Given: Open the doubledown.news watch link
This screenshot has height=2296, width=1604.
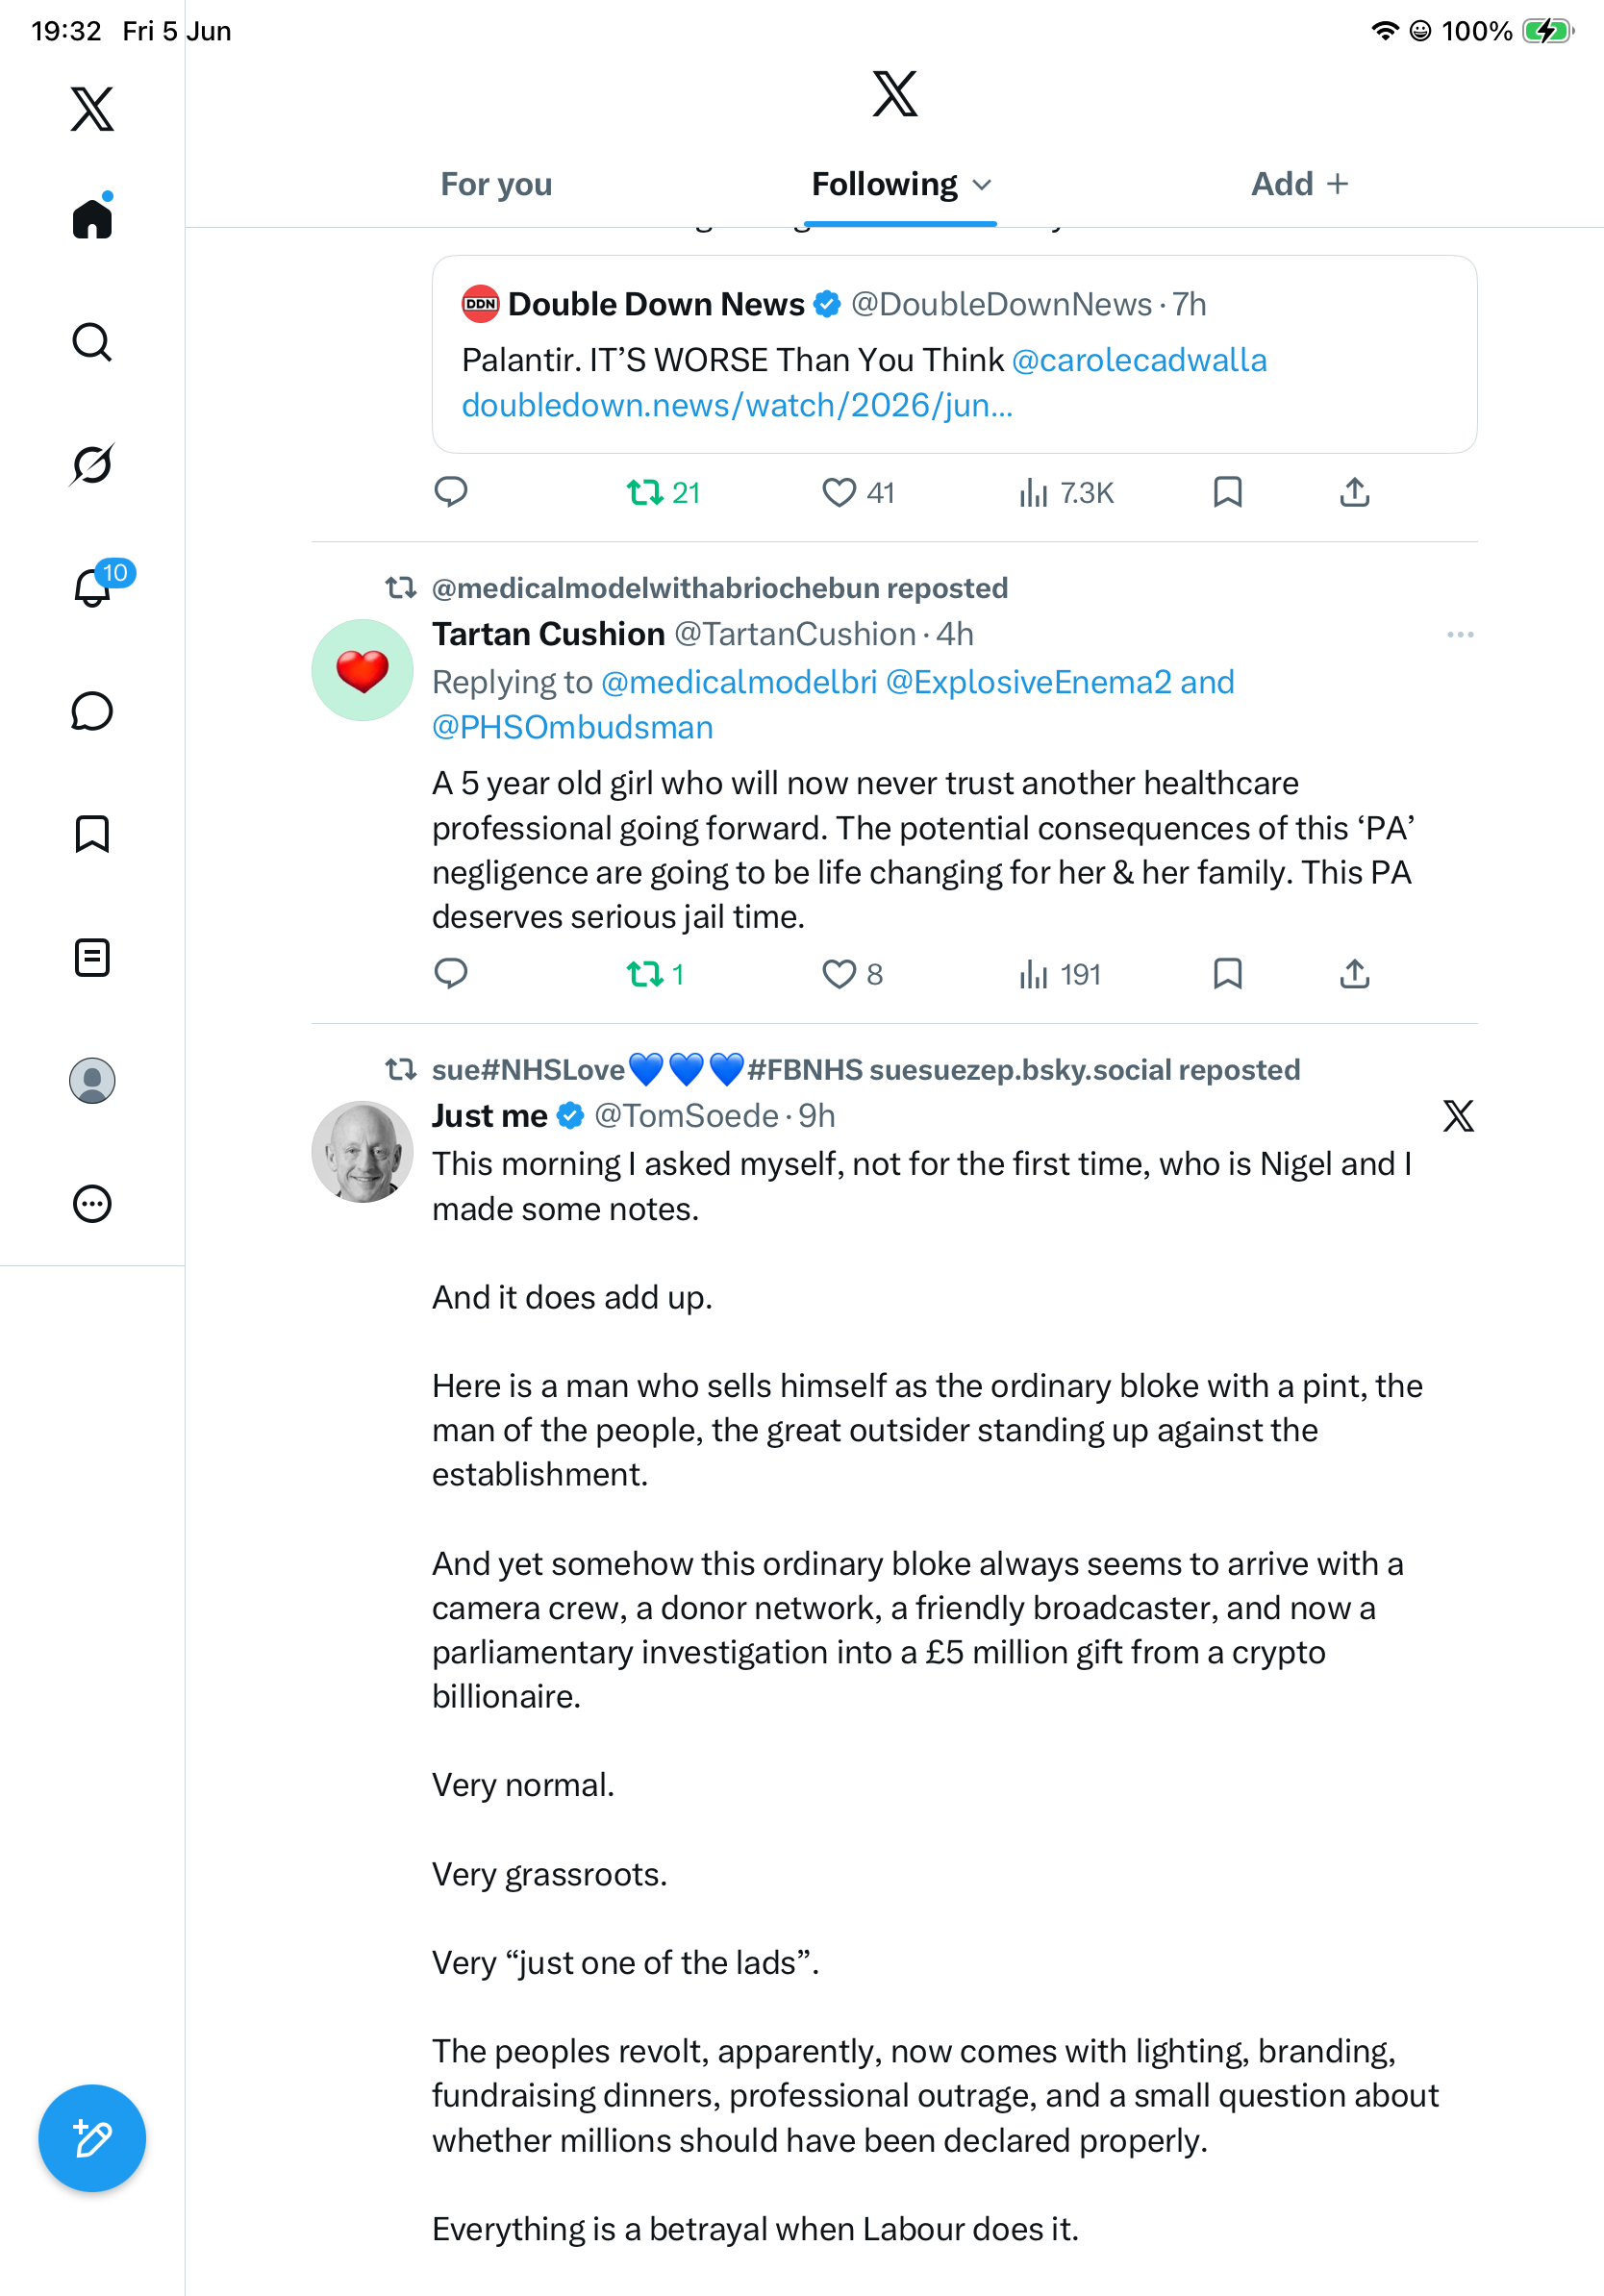Looking at the screenshot, I should point(737,405).
